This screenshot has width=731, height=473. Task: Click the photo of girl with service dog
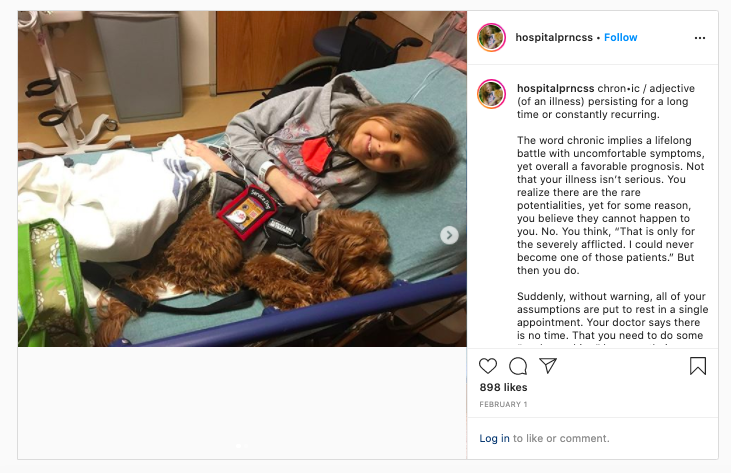click(242, 178)
